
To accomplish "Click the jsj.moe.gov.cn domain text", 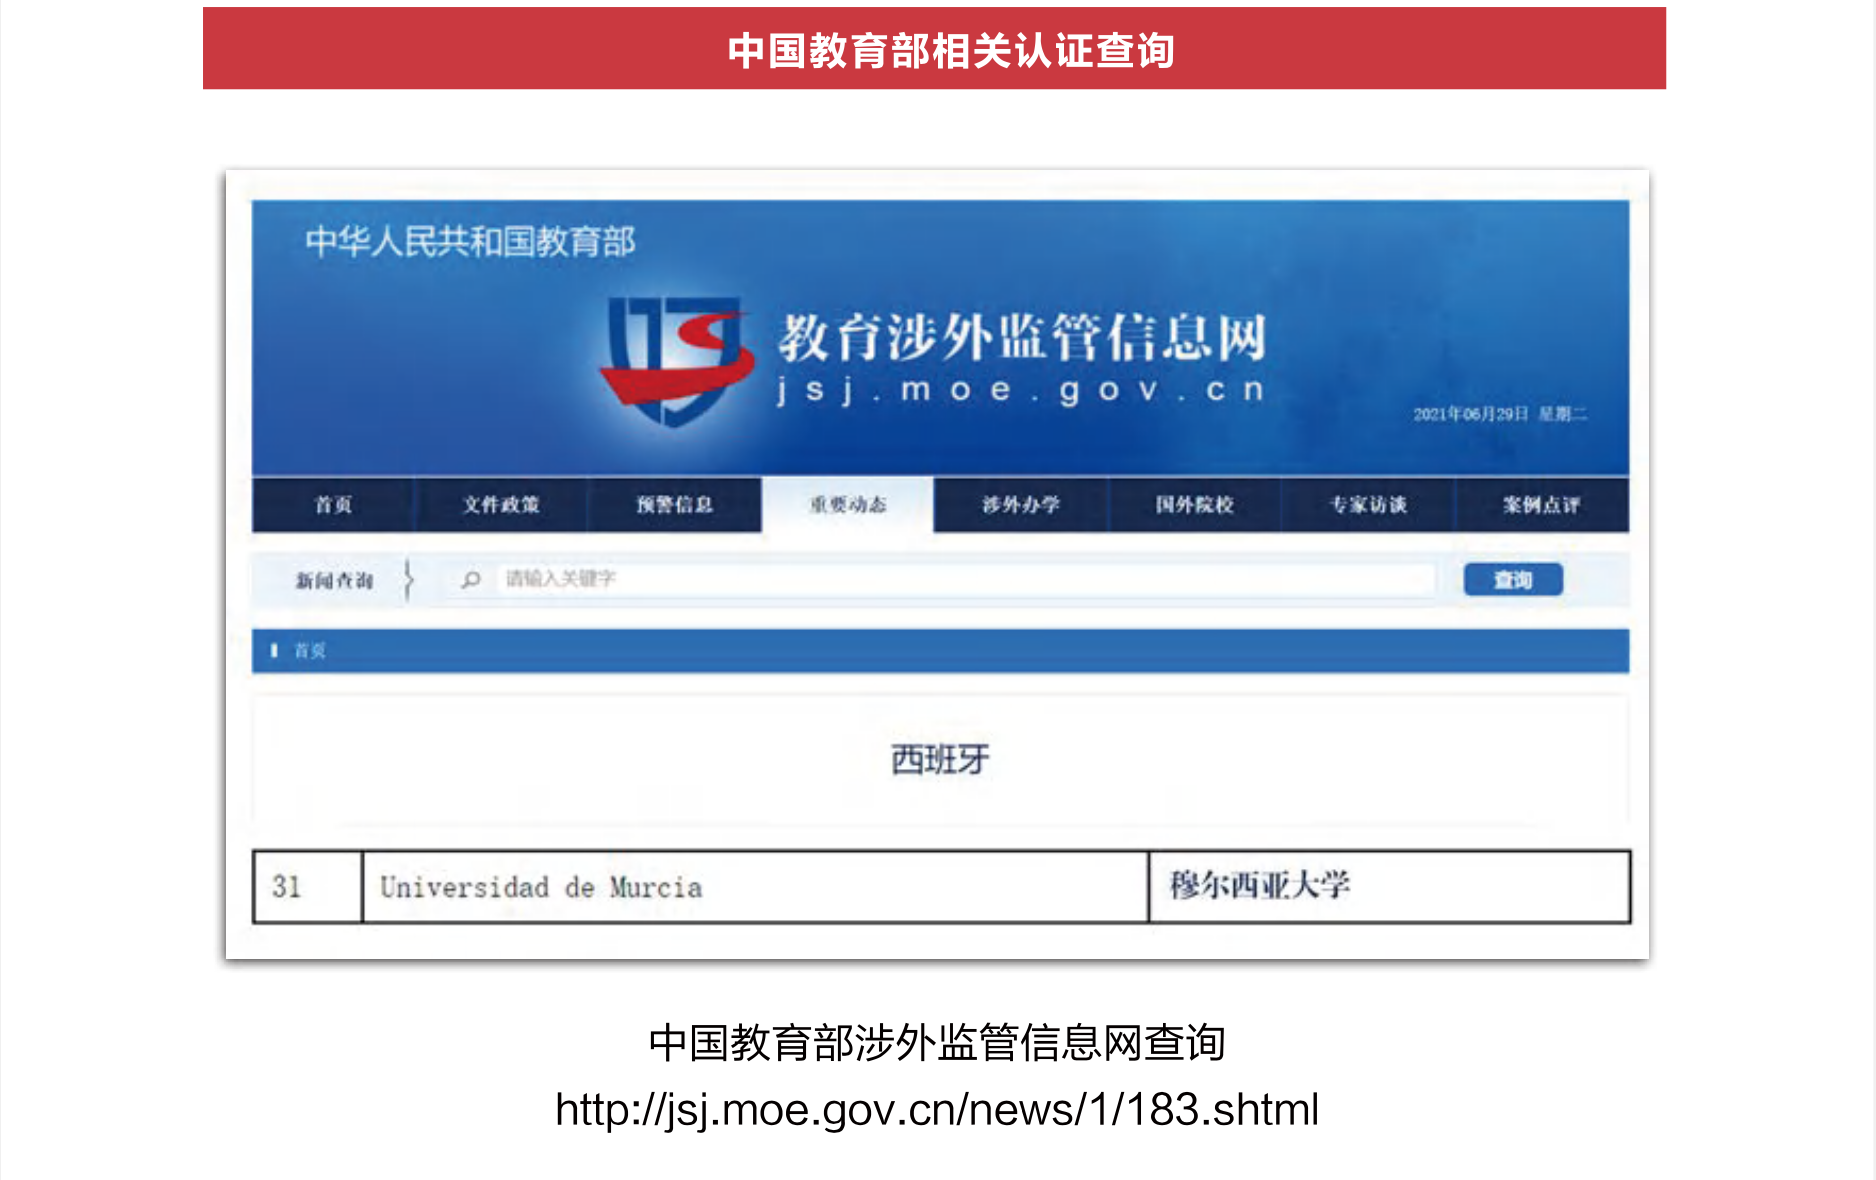I will [1022, 389].
